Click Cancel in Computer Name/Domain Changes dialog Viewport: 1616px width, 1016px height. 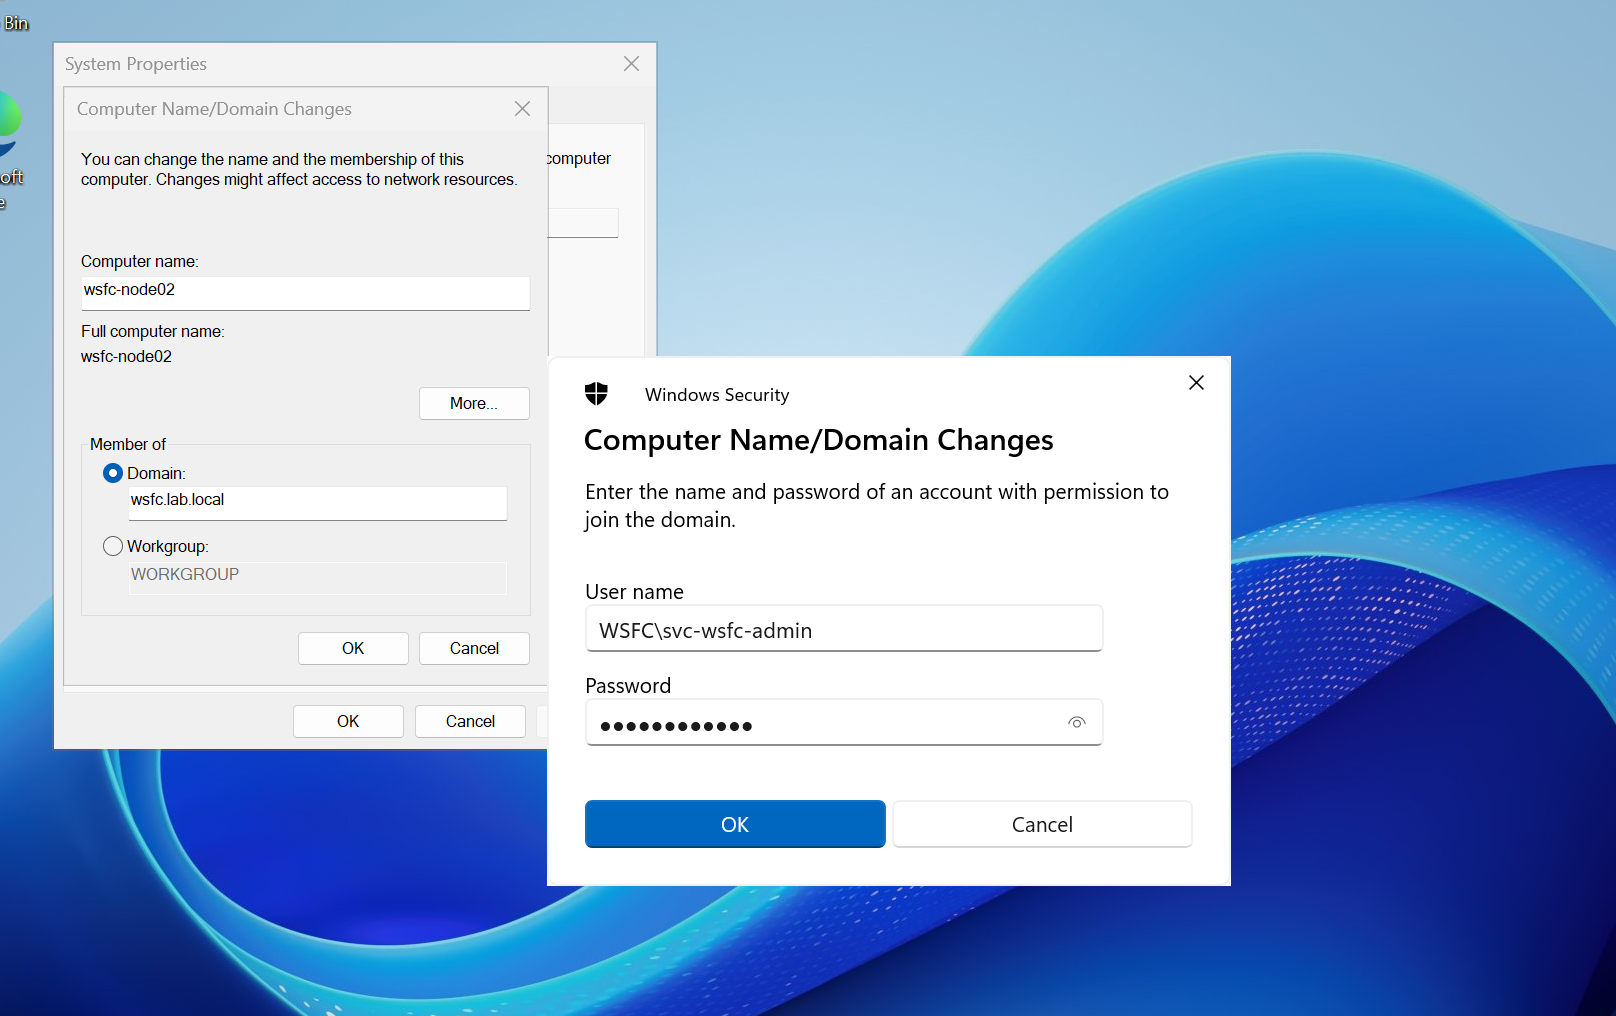pos(474,648)
